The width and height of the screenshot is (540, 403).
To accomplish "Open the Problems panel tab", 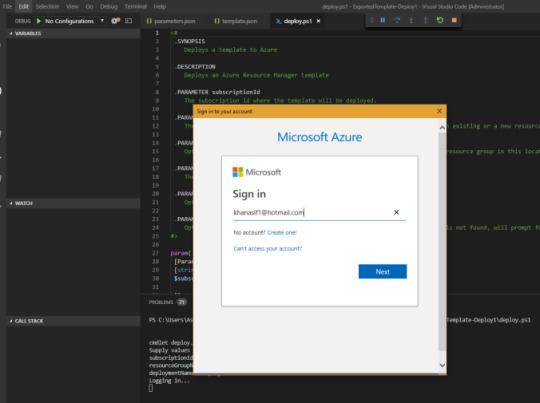I will coord(161,302).
